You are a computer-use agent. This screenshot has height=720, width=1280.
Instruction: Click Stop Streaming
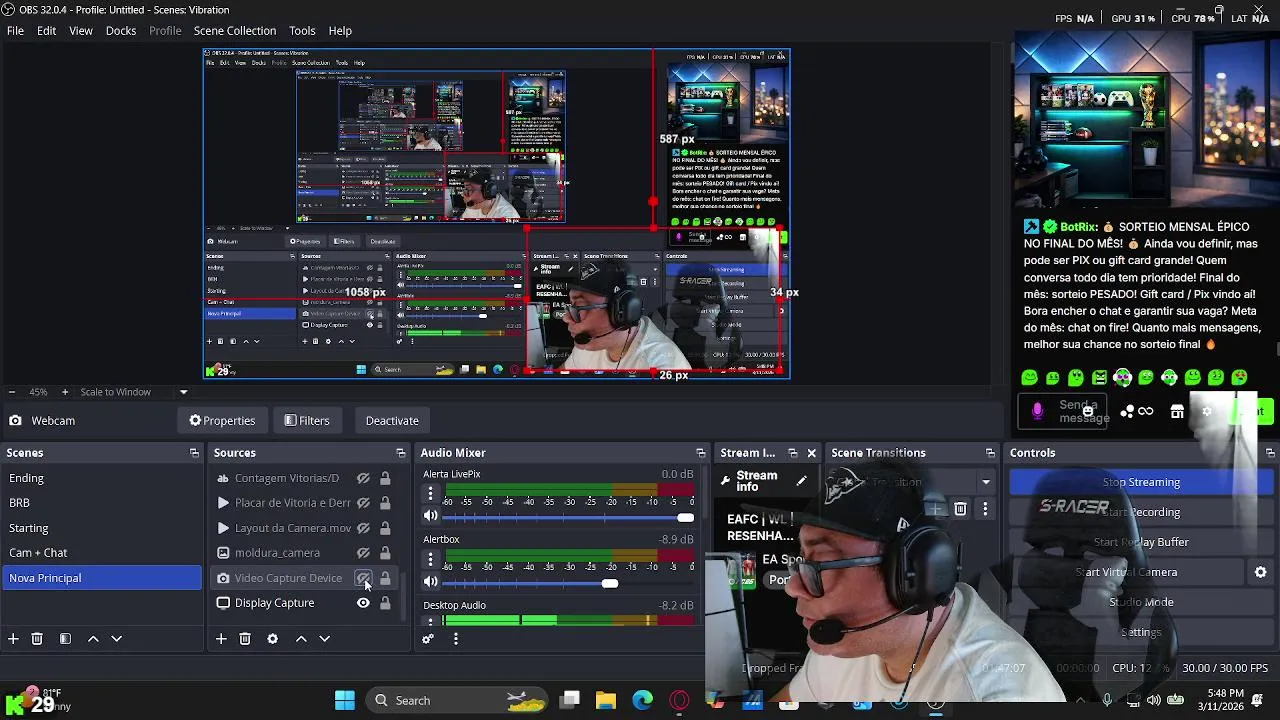click(x=1141, y=482)
